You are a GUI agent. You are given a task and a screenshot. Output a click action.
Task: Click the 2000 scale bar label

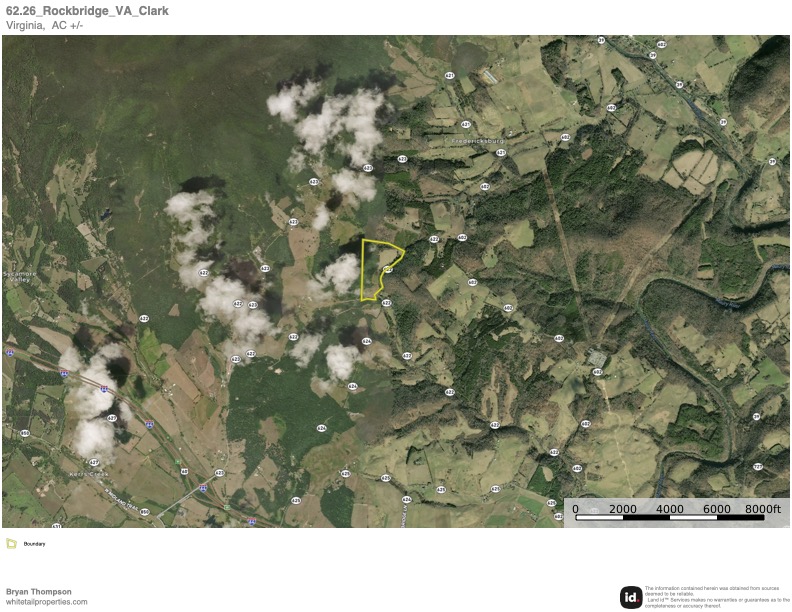pyautogui.click(x=622, y=508)
